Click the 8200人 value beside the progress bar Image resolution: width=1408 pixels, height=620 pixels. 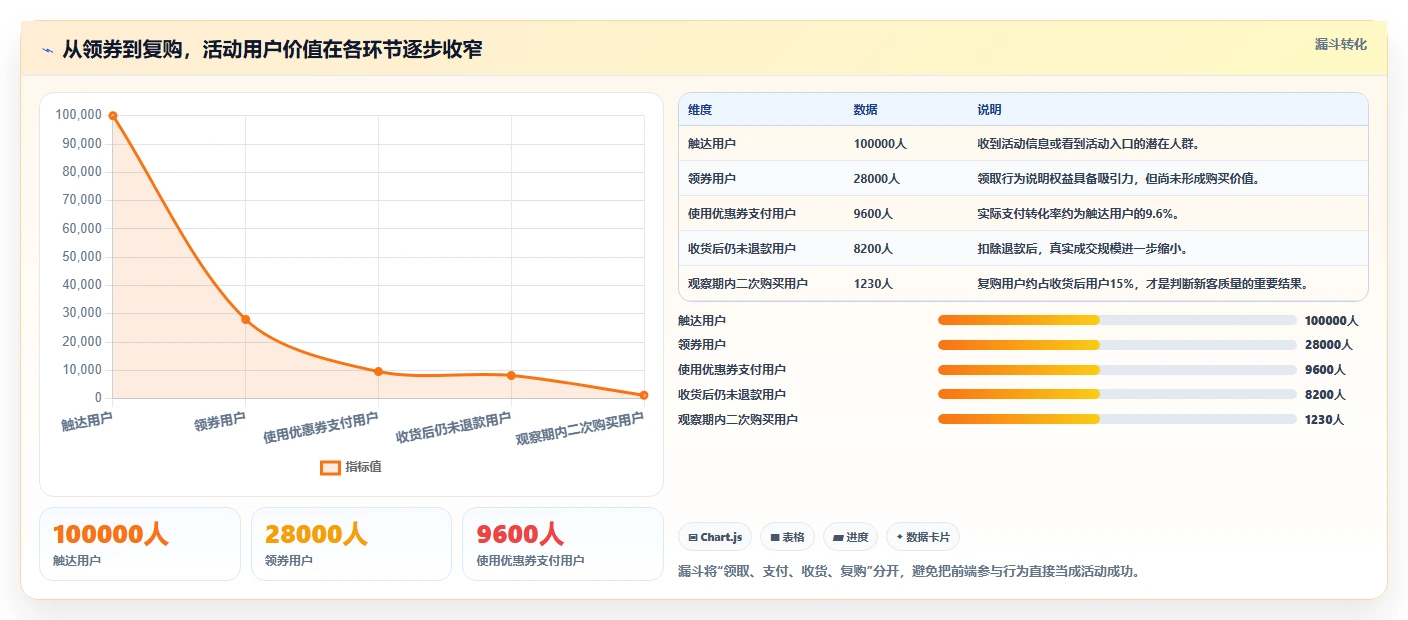point(1325,395)
